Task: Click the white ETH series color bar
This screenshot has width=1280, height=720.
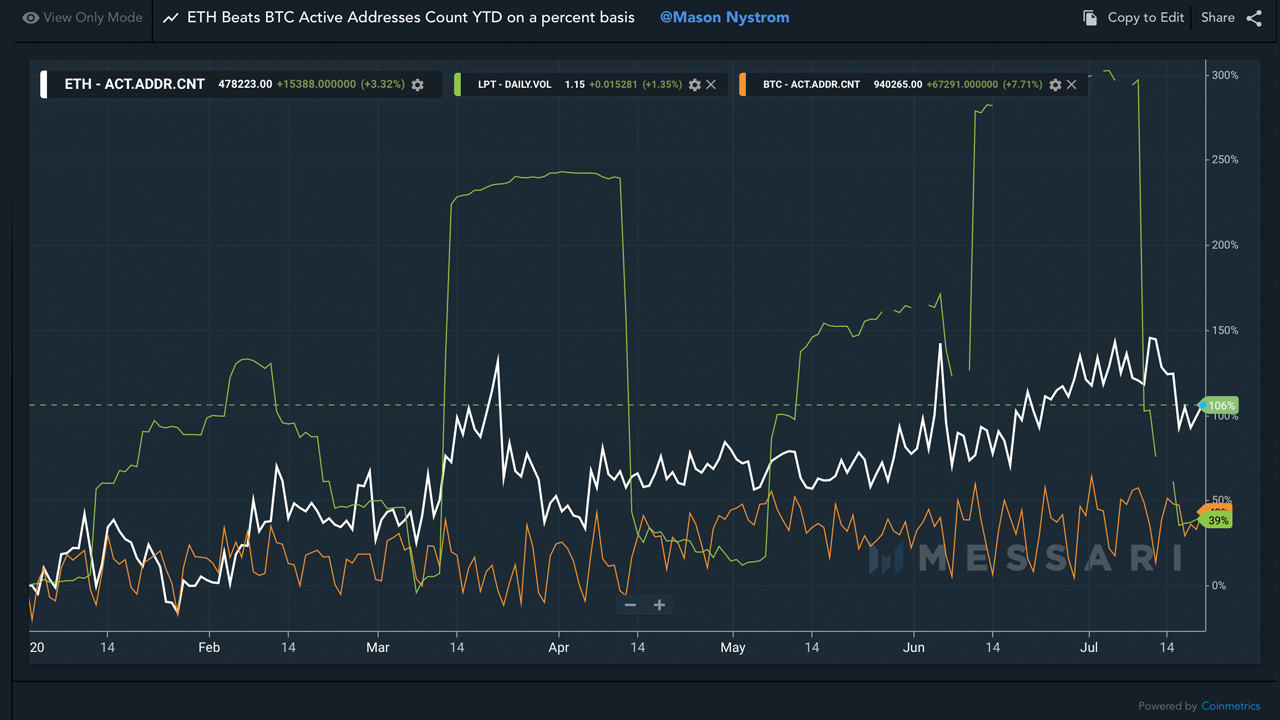Action: pyautogui.click(x=43, y=85)
